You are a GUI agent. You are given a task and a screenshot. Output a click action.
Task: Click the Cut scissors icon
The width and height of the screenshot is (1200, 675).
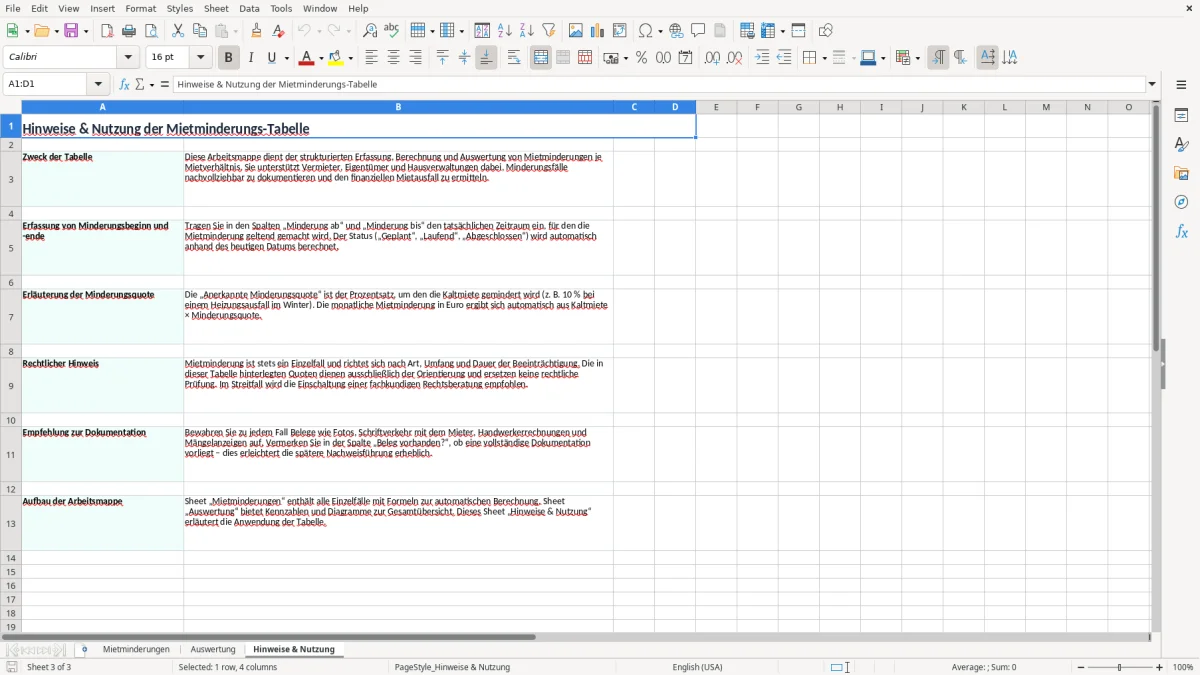pos(178,31)
